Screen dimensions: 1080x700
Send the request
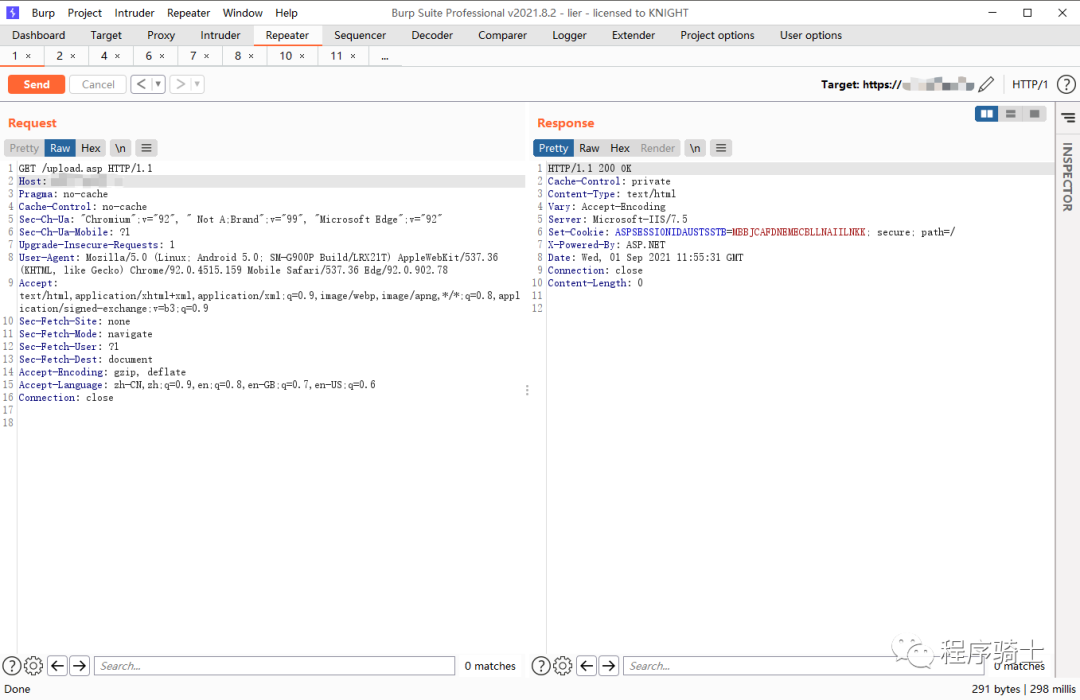point(36,85)
